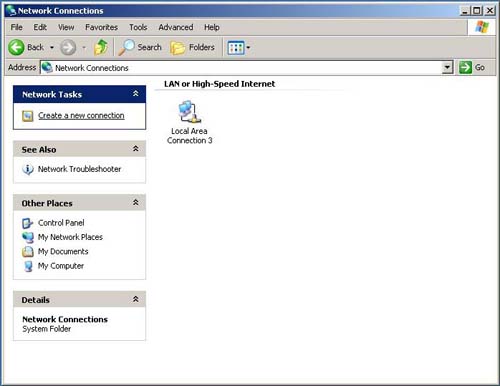Click the green Go button
The image size is (500, 386).
pos(472,68)
